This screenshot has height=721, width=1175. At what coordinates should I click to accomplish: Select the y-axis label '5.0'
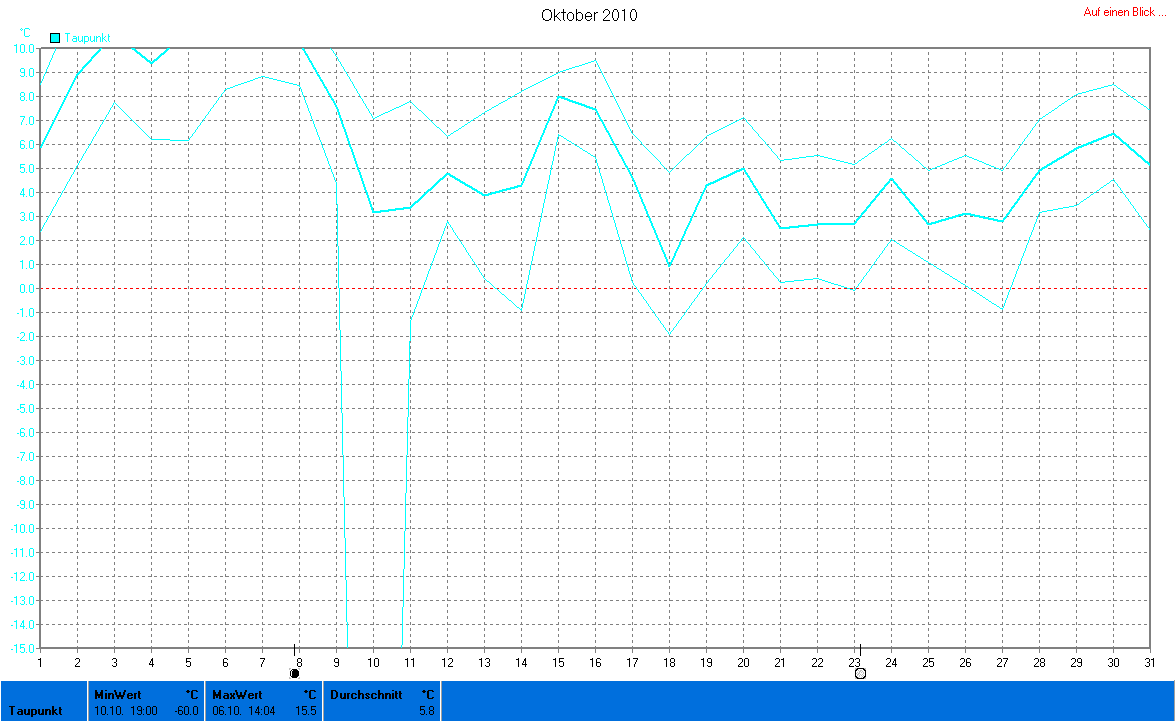point(27,169)
